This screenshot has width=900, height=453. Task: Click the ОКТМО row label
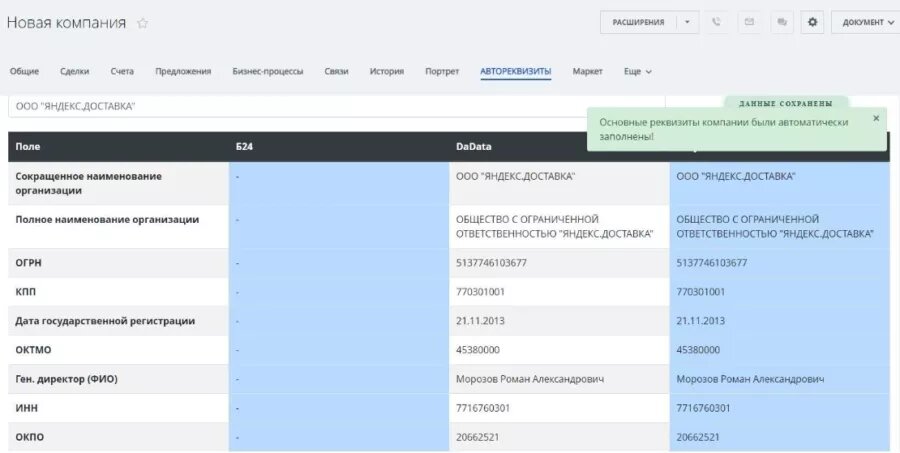(33, 350)
